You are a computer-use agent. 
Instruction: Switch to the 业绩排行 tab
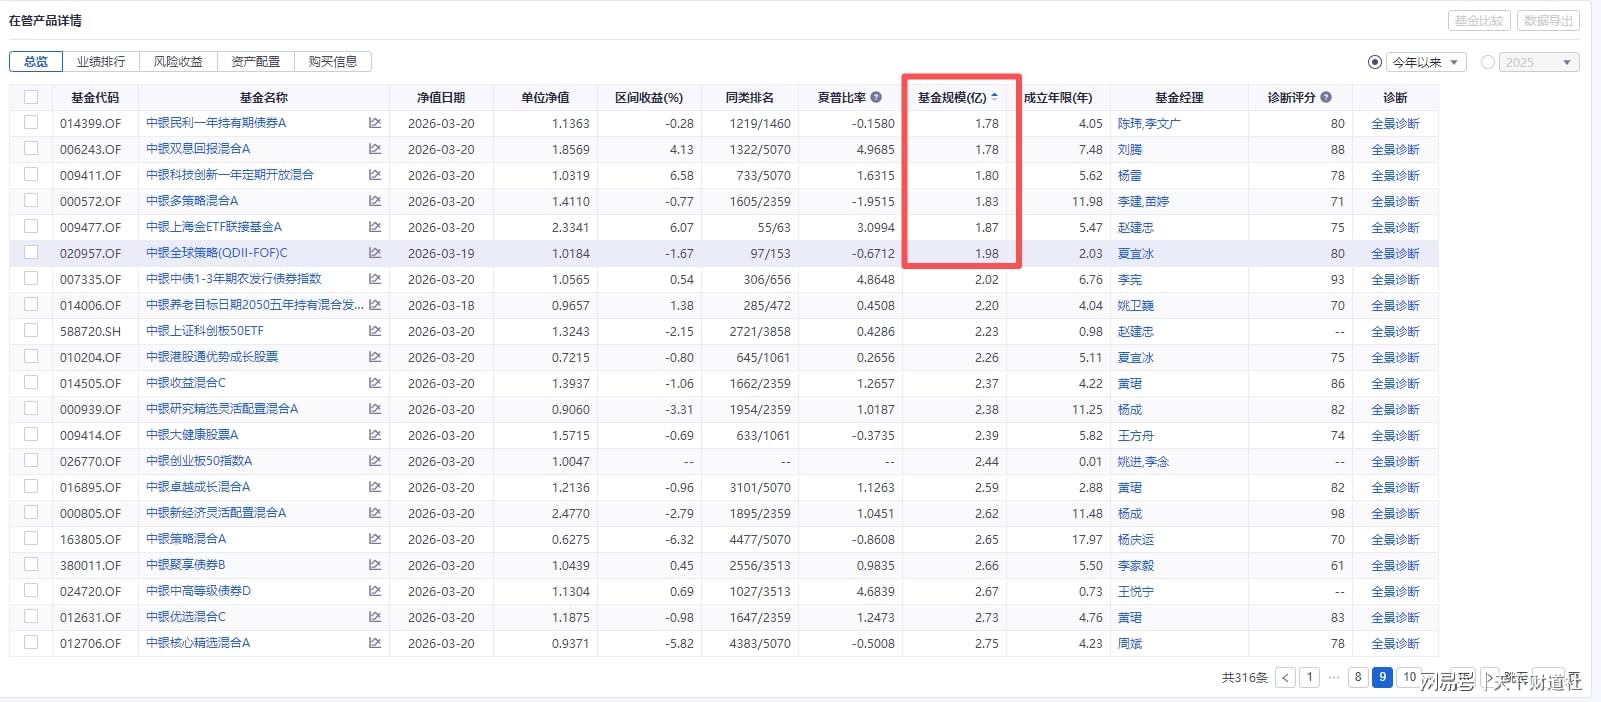[101, 61]
